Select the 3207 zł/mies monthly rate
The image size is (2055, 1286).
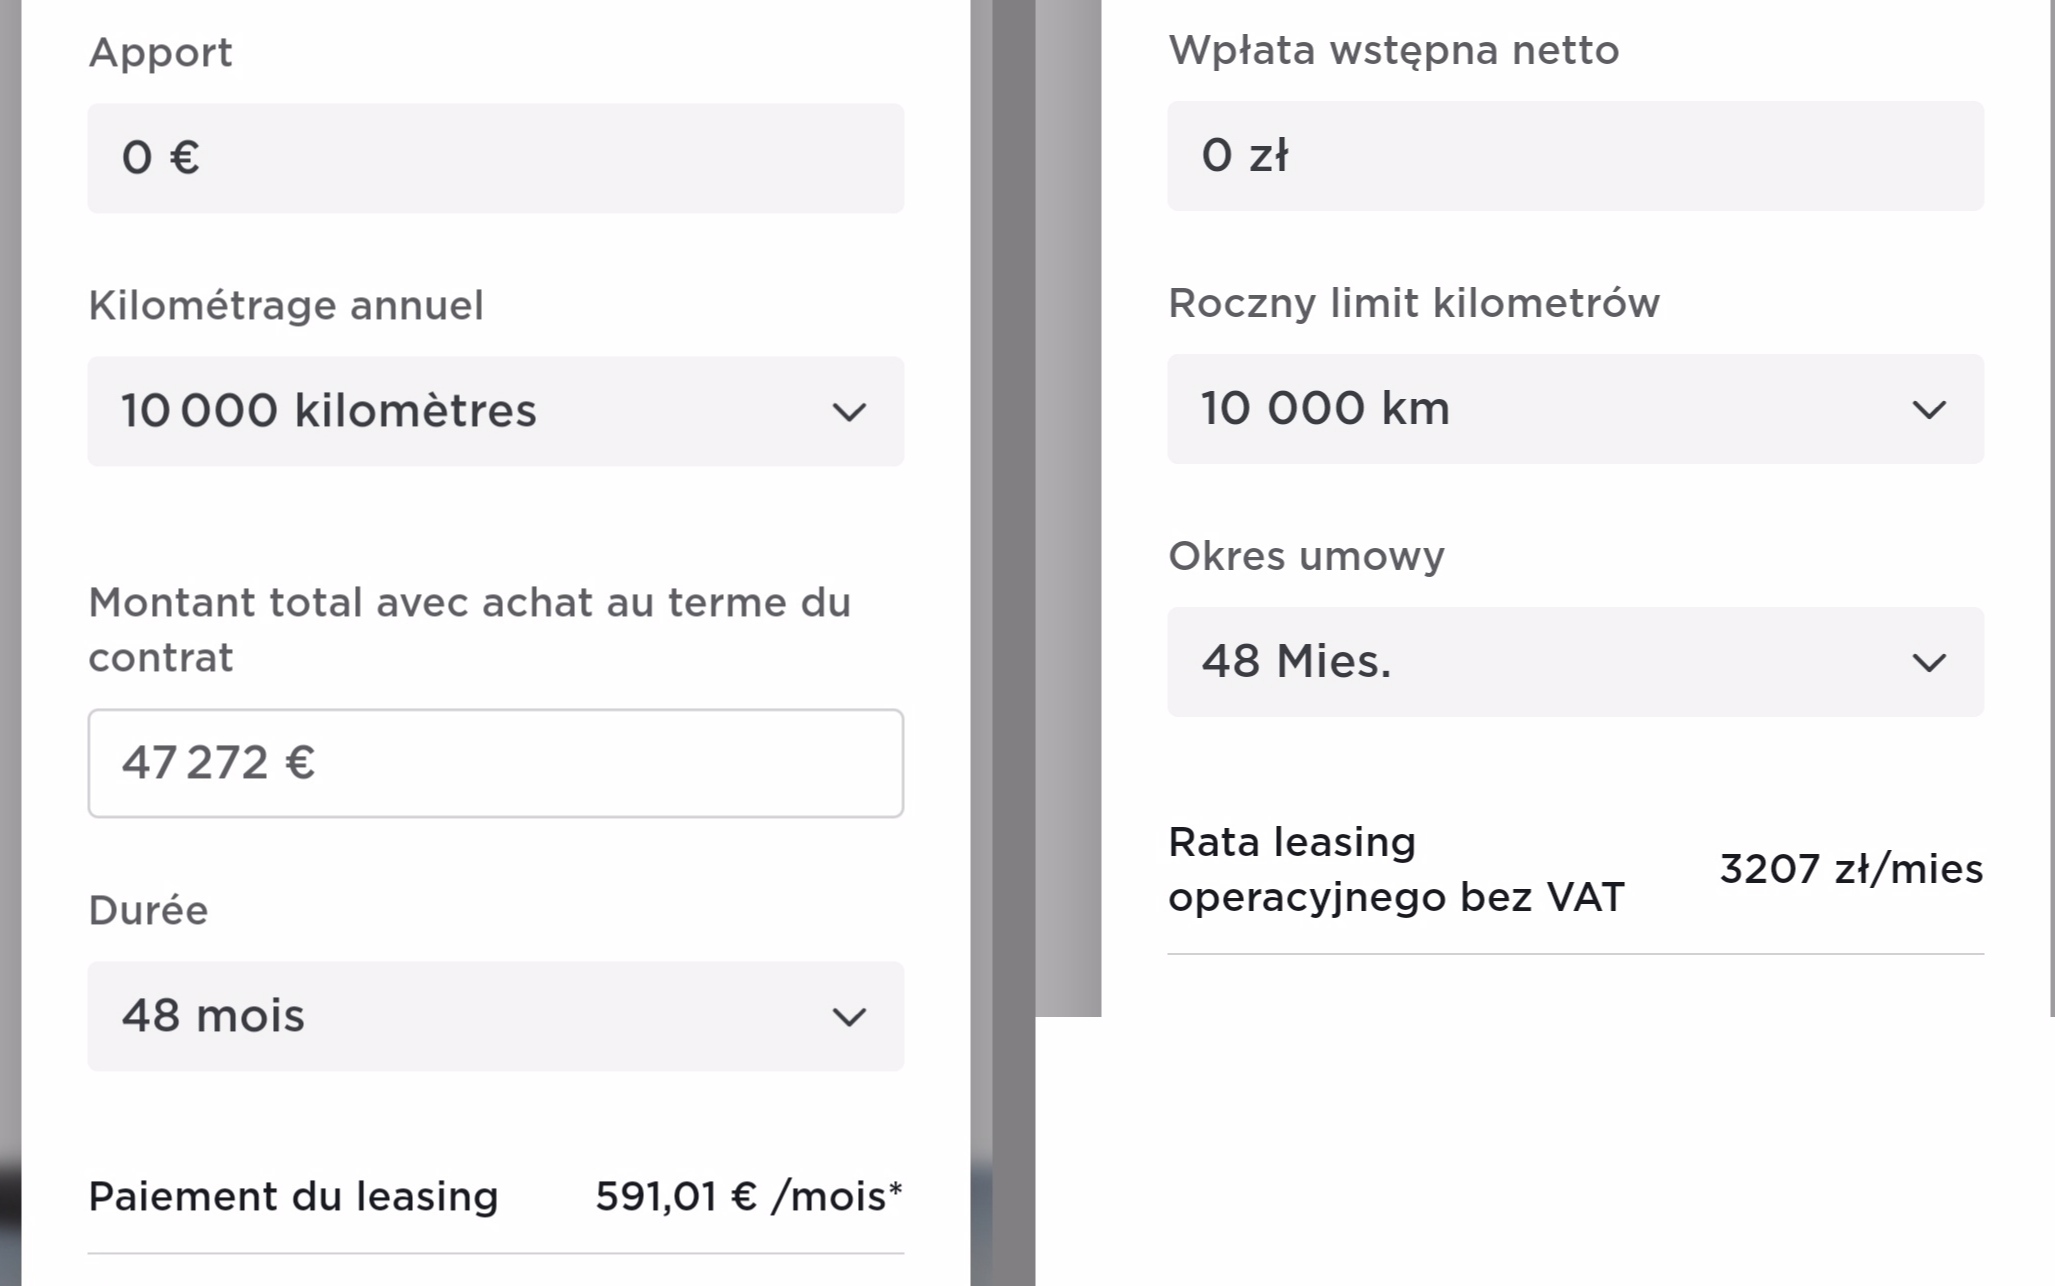click(1851, 869)
